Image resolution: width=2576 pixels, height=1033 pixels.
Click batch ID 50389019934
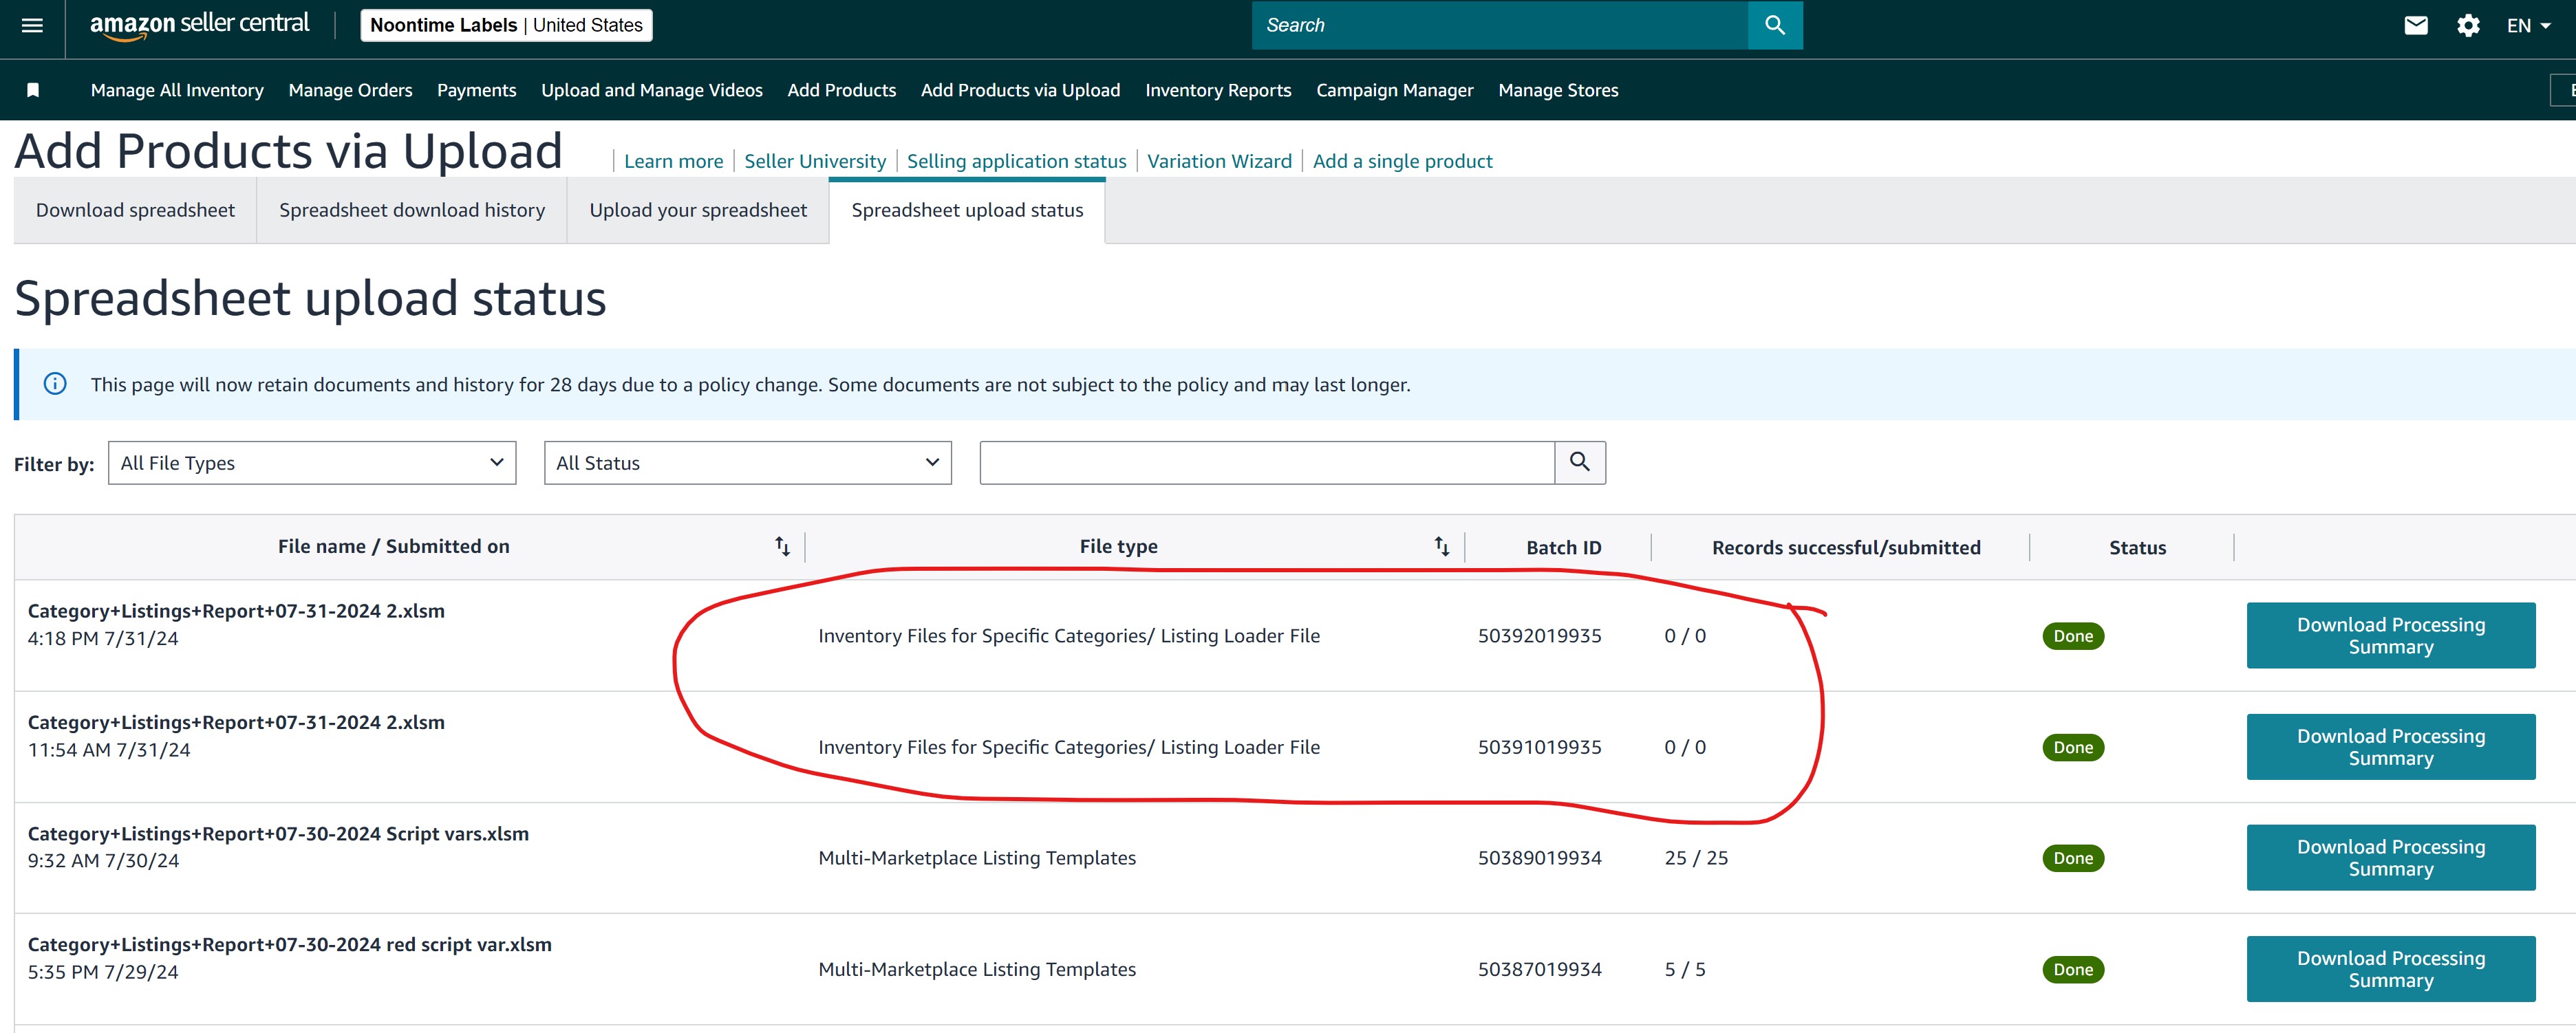tap(1539, 858)
